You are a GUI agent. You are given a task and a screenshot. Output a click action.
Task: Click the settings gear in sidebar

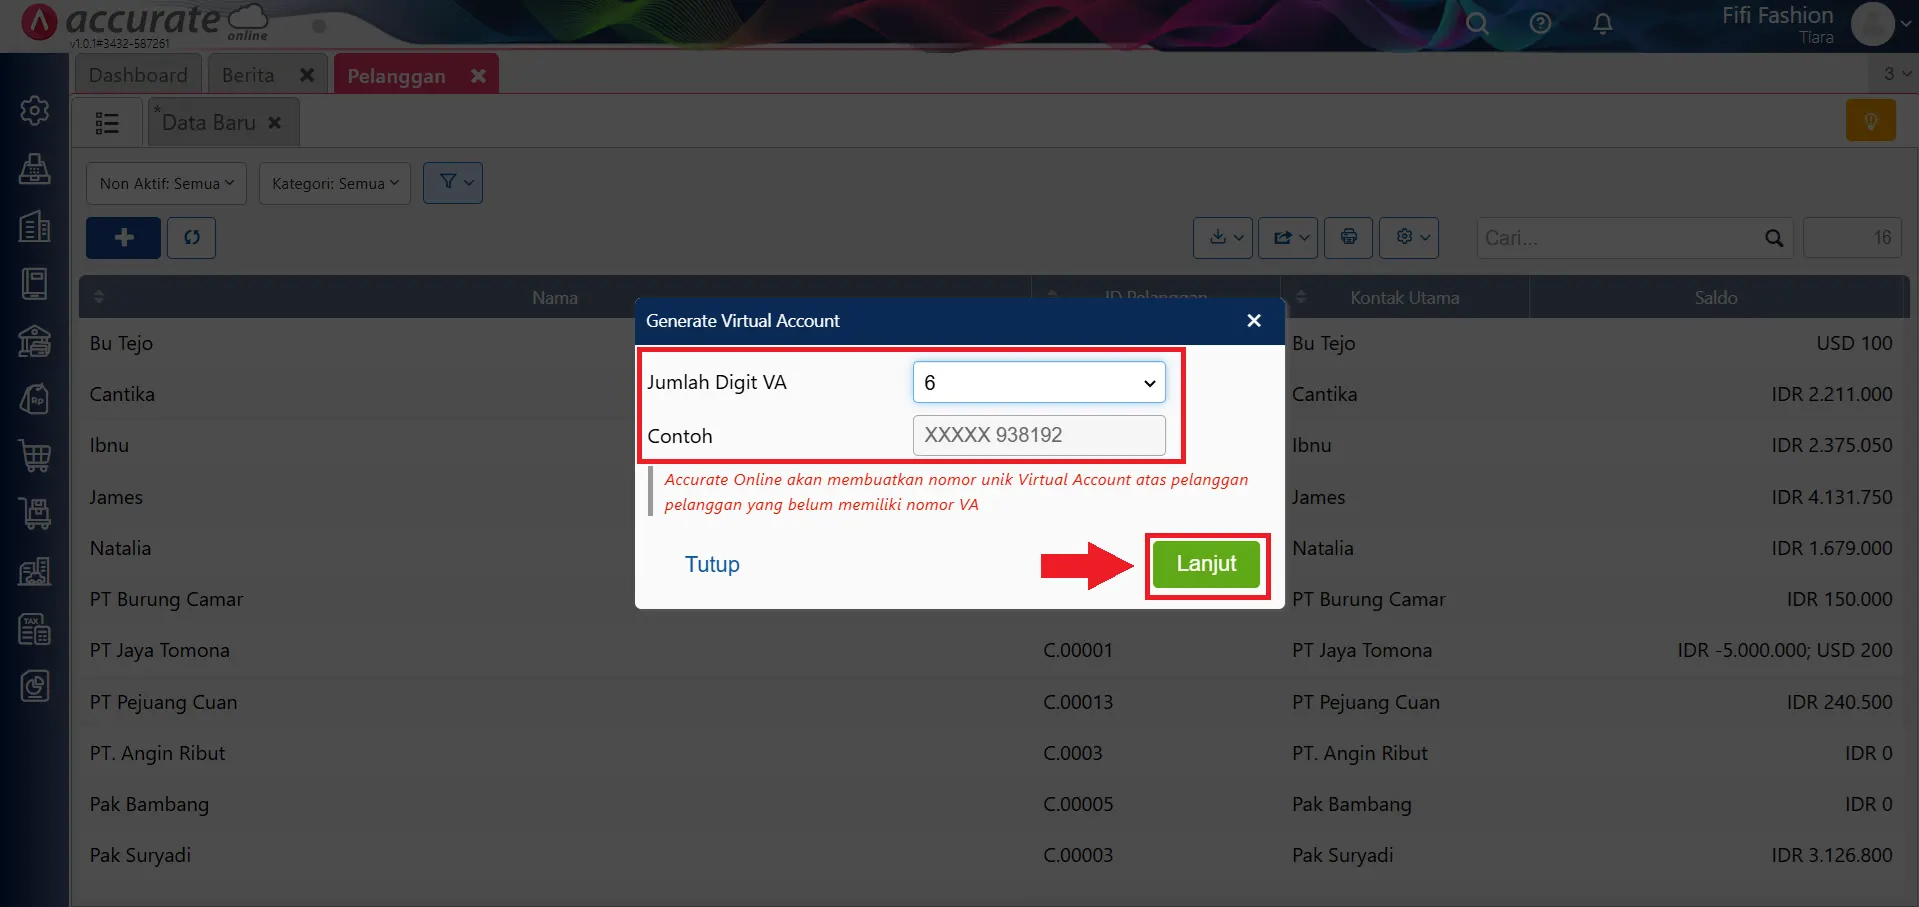pos(35,110)
